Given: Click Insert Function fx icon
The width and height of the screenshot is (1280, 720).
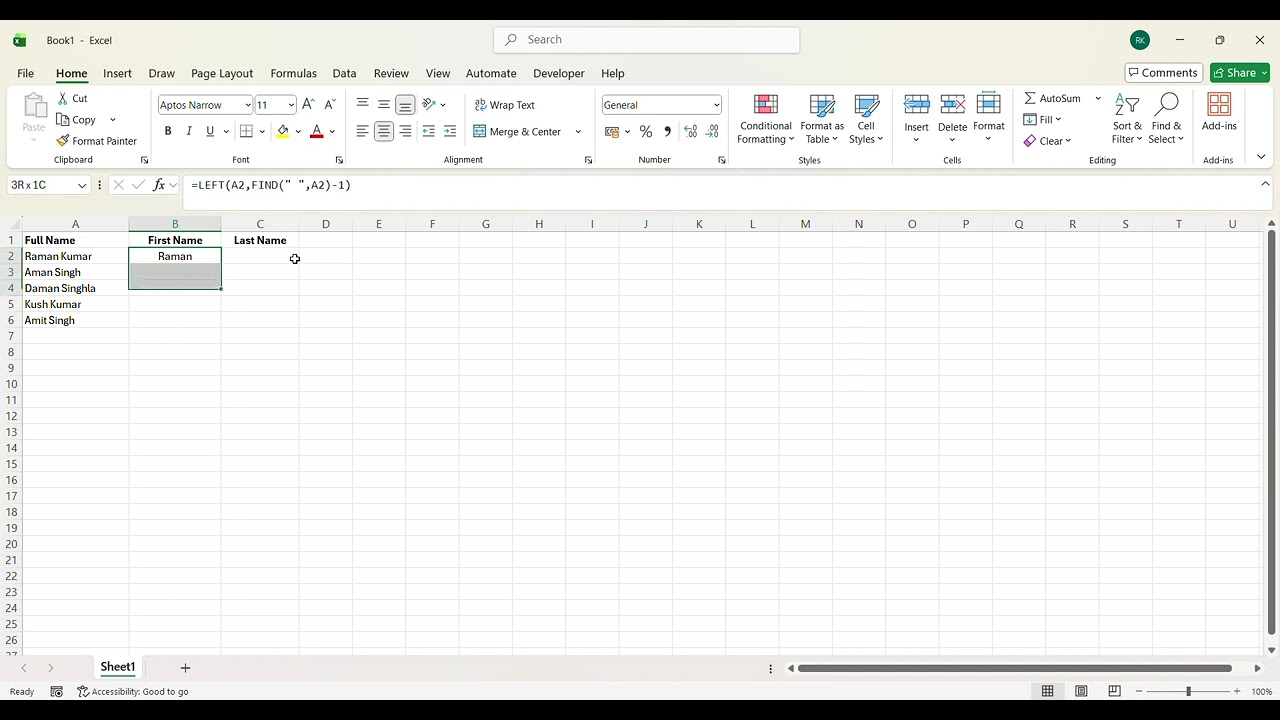Looking at the screenshot, I should coord(159,185).
